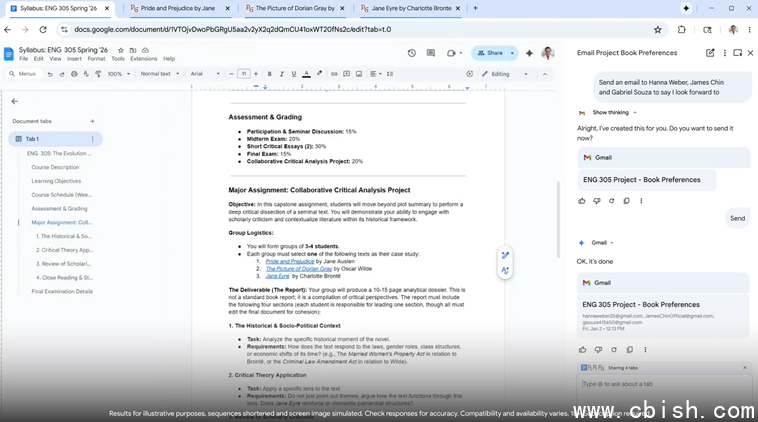Close the document outline with back arrow
The height and width of the screenshot is (422, 758).
click(14, 101)
